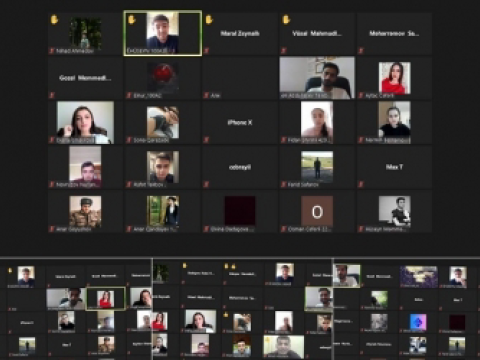The height and width of the screenshot is (360, 480).
Task: Select Nihad Ahmedov's forest profile picture
Action: [x=85, y=33]
